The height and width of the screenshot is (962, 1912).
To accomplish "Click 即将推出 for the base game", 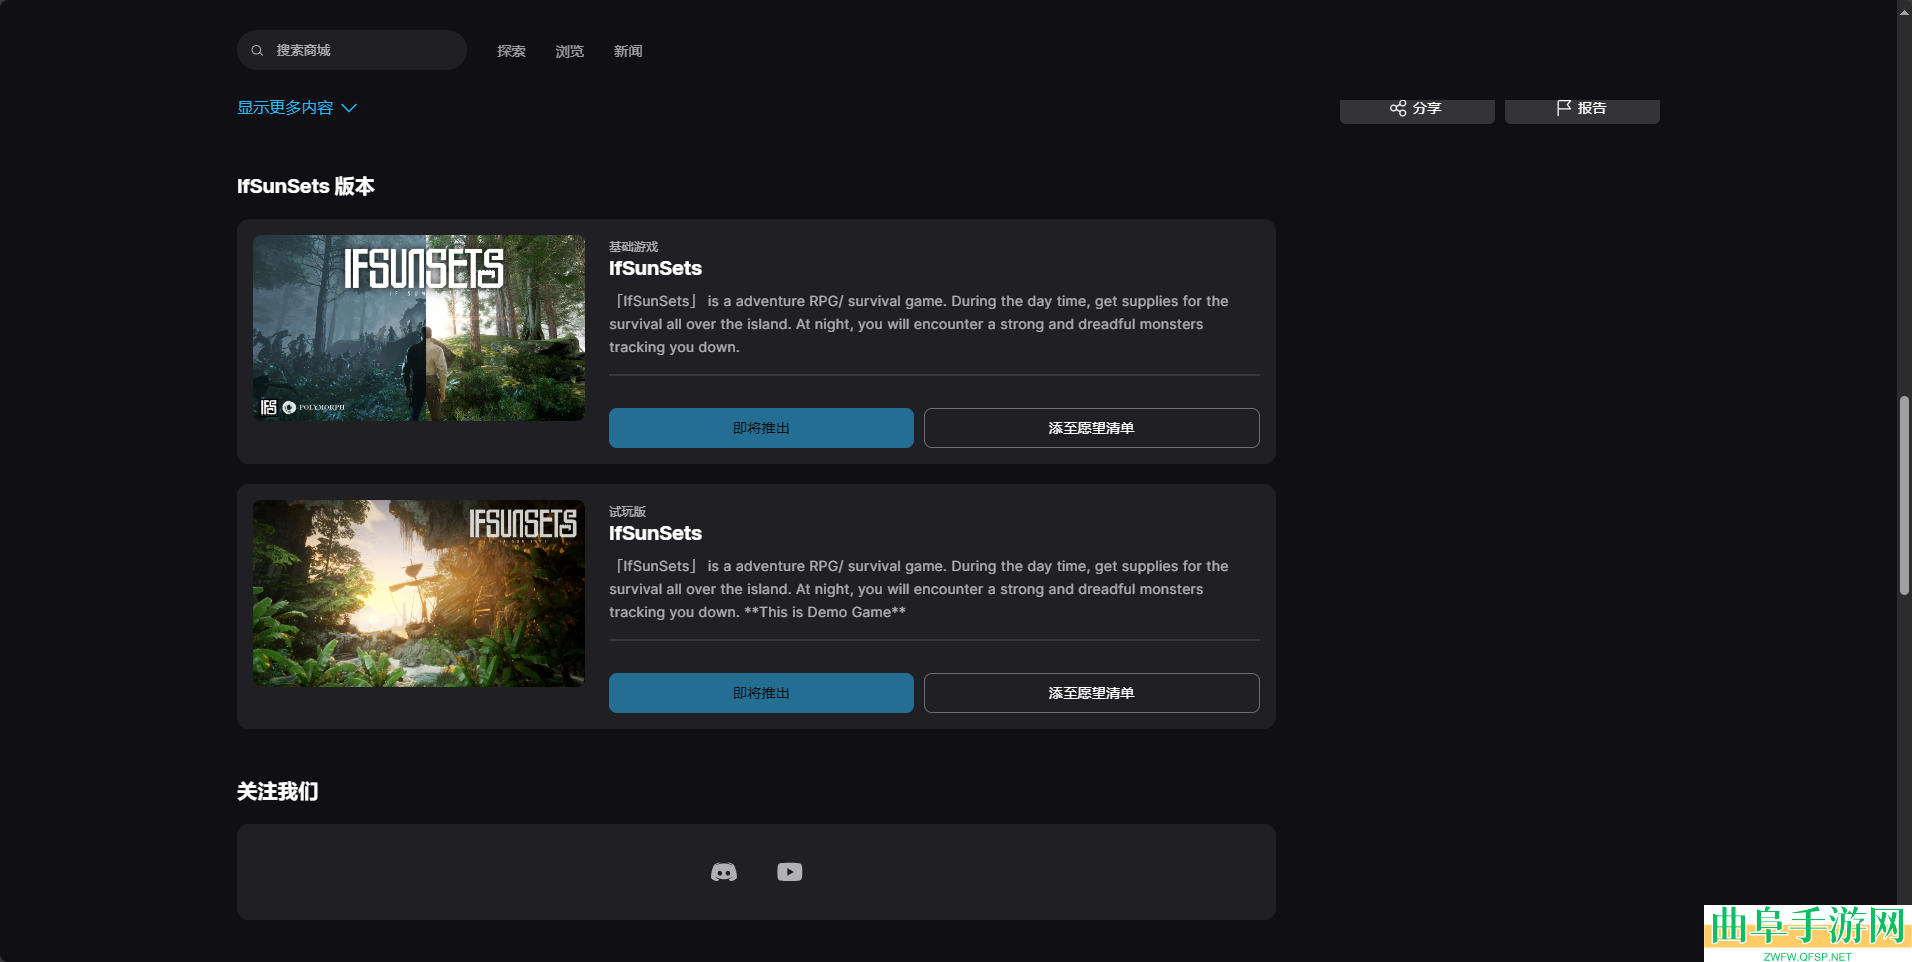I will 761,428.
